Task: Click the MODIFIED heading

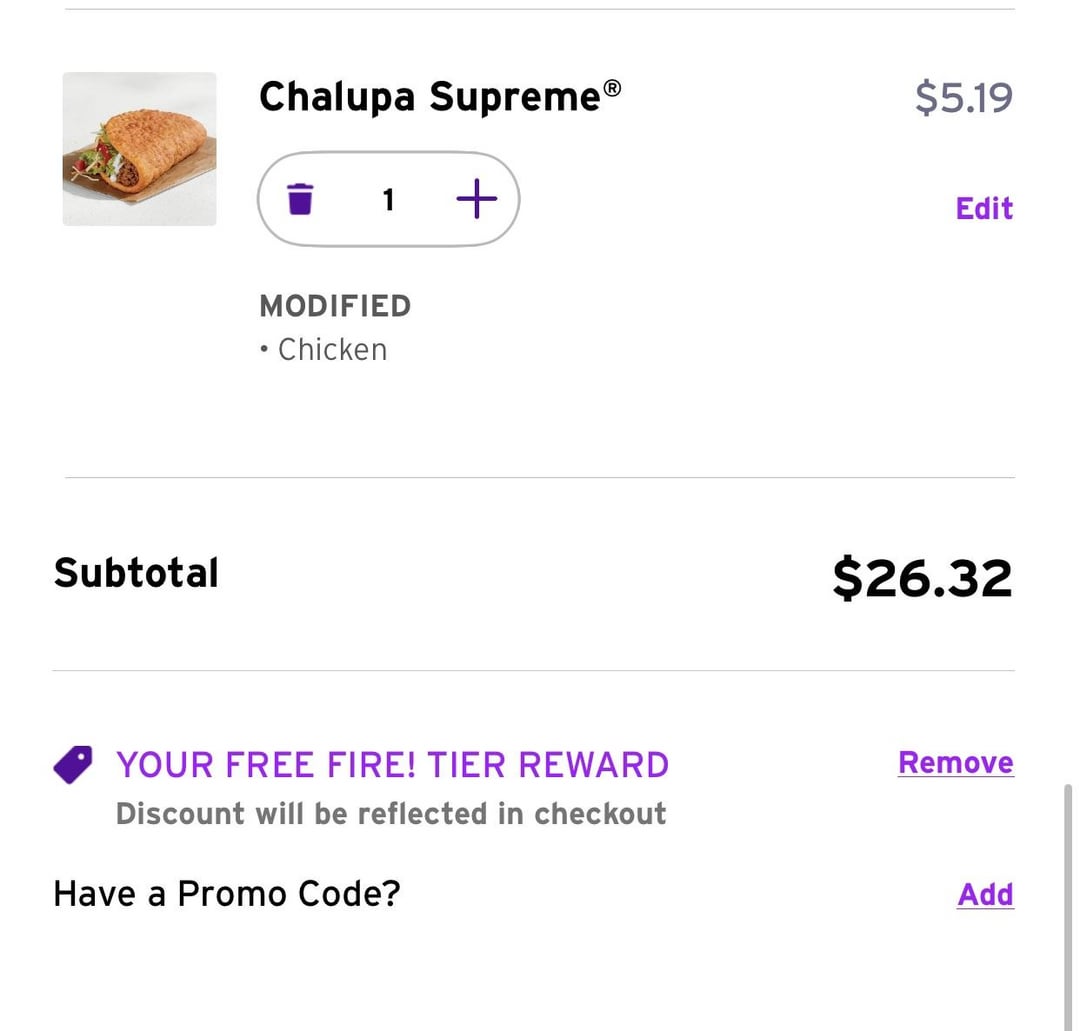Action: coord(334,305)
